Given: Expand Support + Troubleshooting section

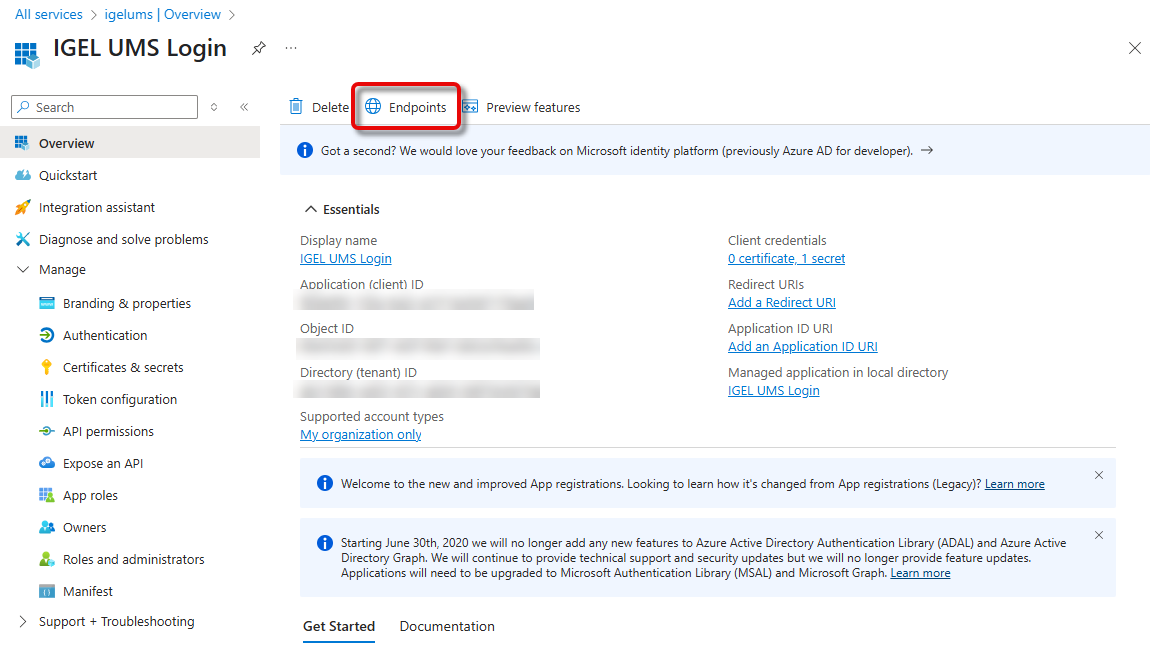Looking at the screenshot, I should click(x=23, y=621).
